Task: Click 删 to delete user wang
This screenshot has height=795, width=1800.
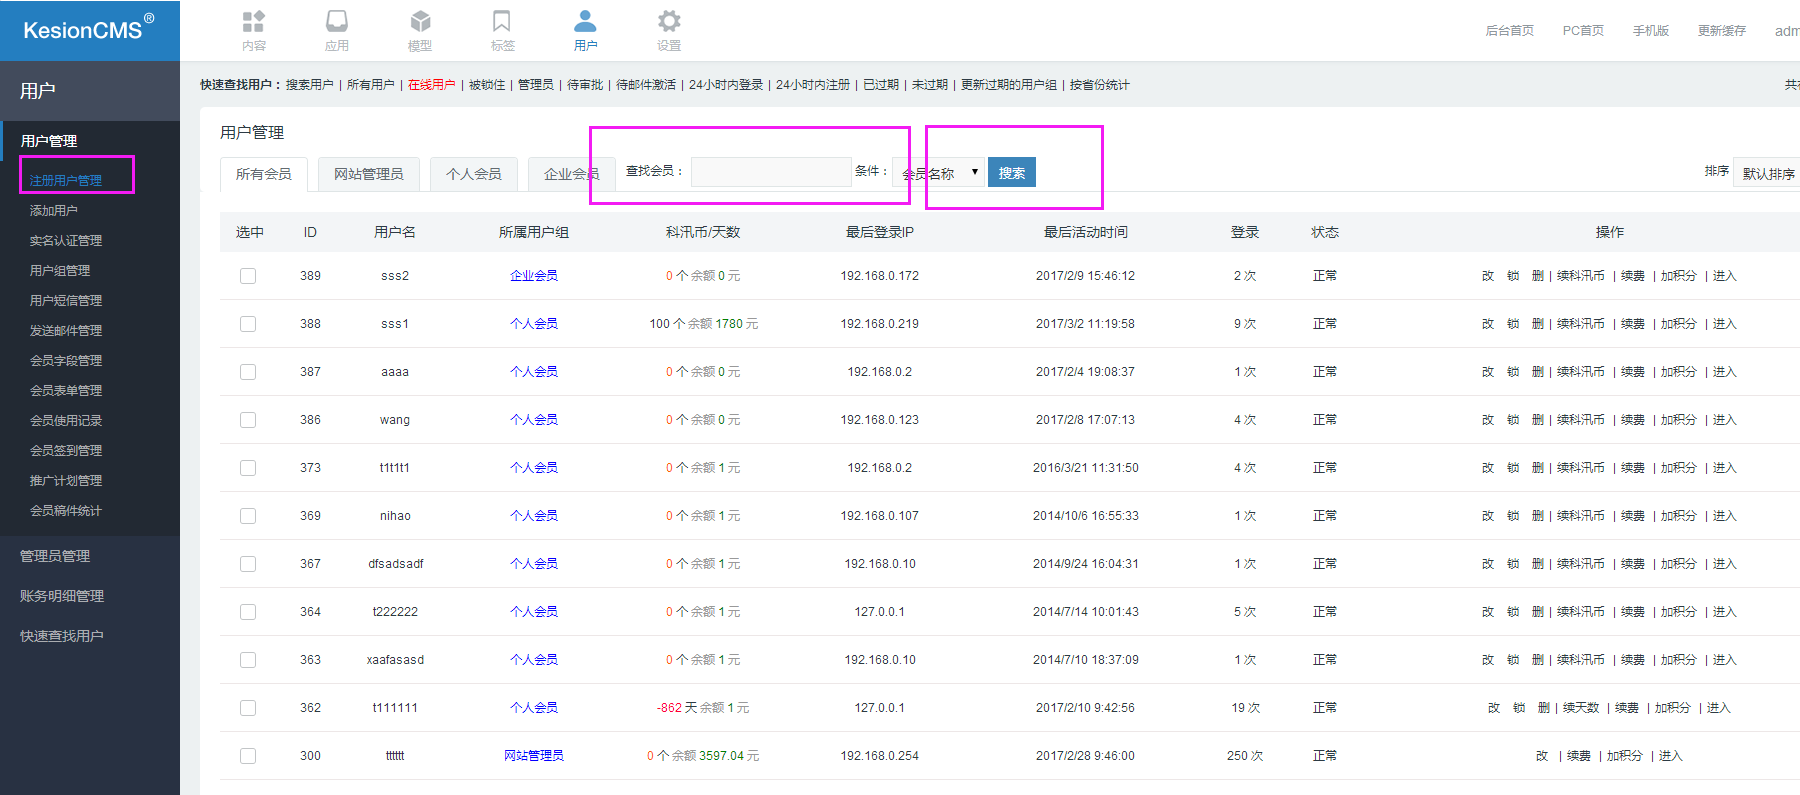Action: point(1538,420)
